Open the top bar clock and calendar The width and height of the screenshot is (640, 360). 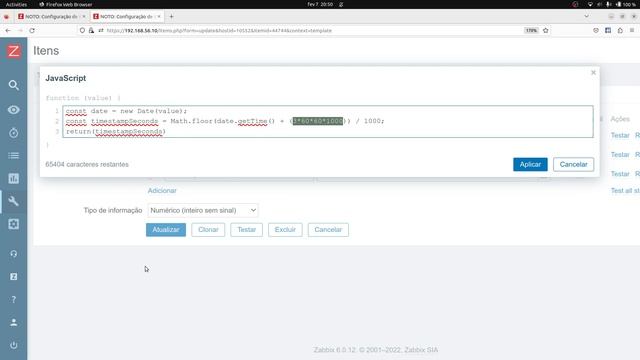tap(320, 4)
